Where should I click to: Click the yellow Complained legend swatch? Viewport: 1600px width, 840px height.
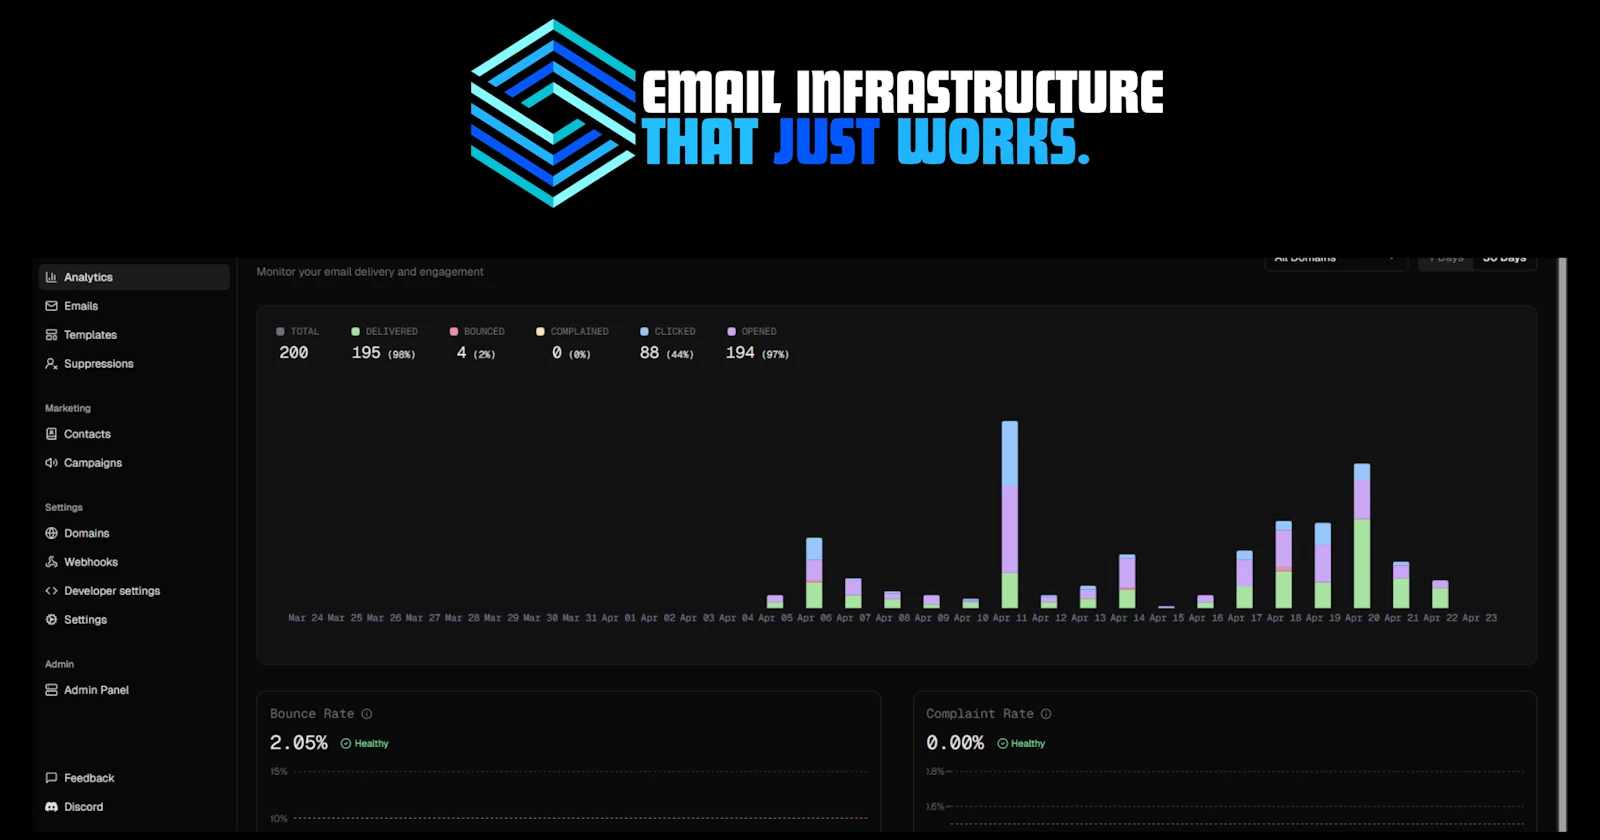[x=541, y=331]
